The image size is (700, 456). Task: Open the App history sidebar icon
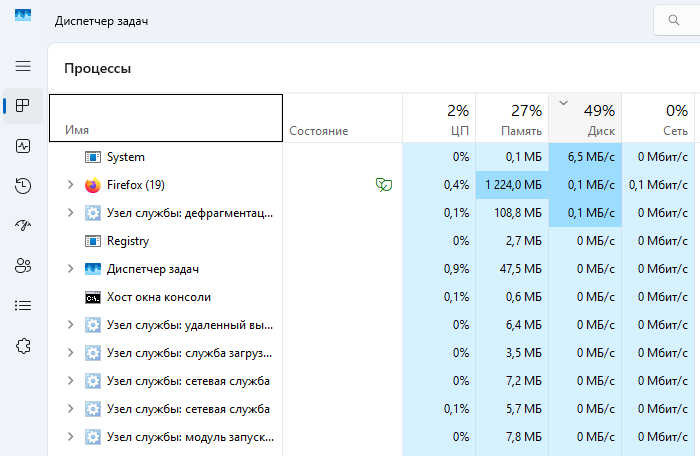(23, 186)
